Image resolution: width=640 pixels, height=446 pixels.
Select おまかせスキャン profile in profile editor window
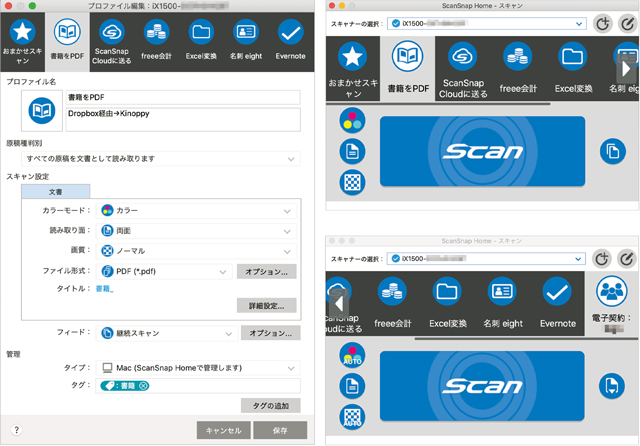coord(22,42)
